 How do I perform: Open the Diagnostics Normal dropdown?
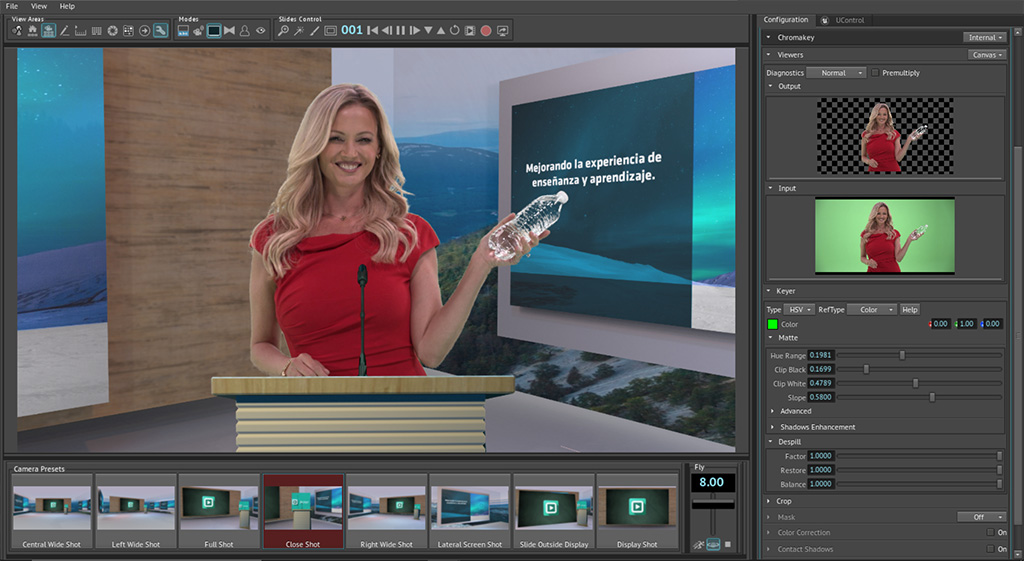[x=836, y=73]
